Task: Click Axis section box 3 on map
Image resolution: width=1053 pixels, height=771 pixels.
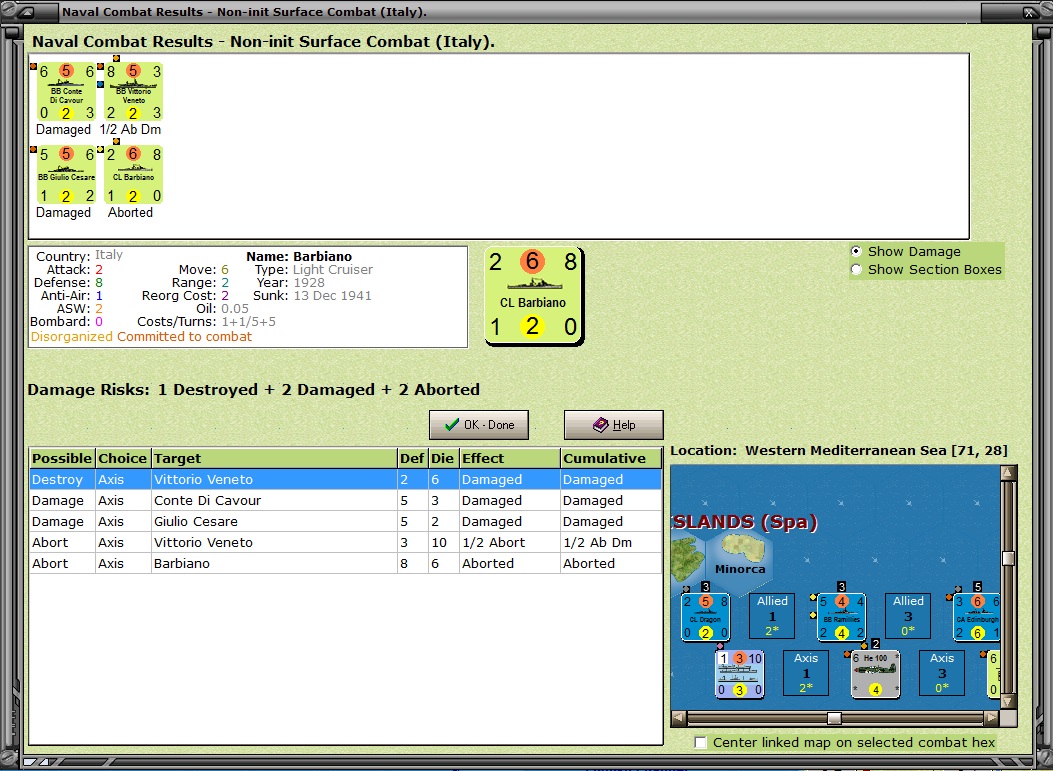Action: click(x=942, y=673)
